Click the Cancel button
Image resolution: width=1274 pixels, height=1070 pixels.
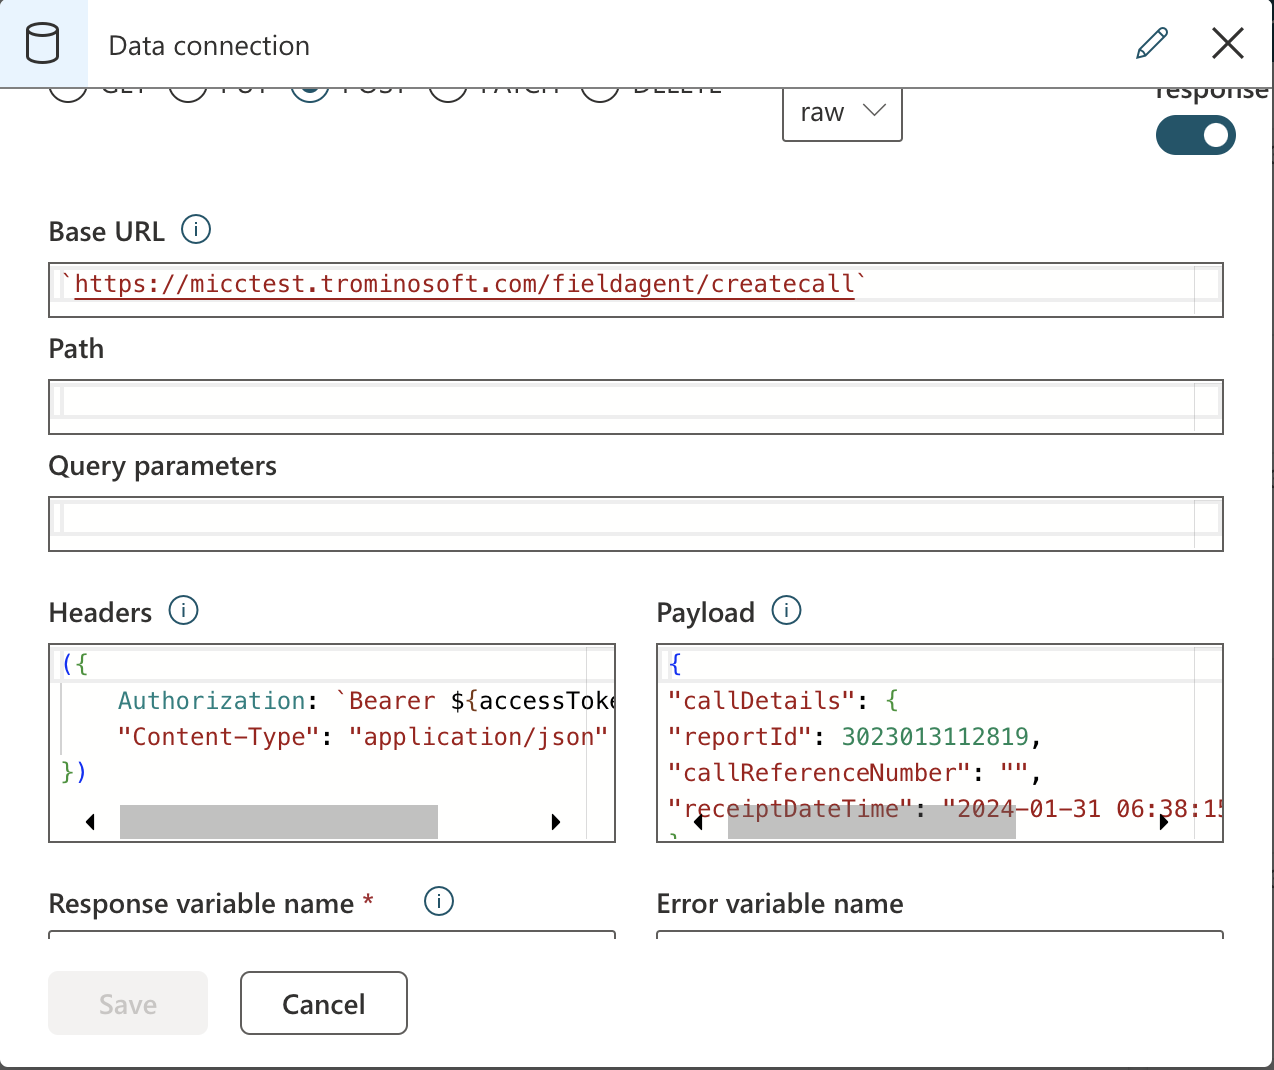point(323,1003)
